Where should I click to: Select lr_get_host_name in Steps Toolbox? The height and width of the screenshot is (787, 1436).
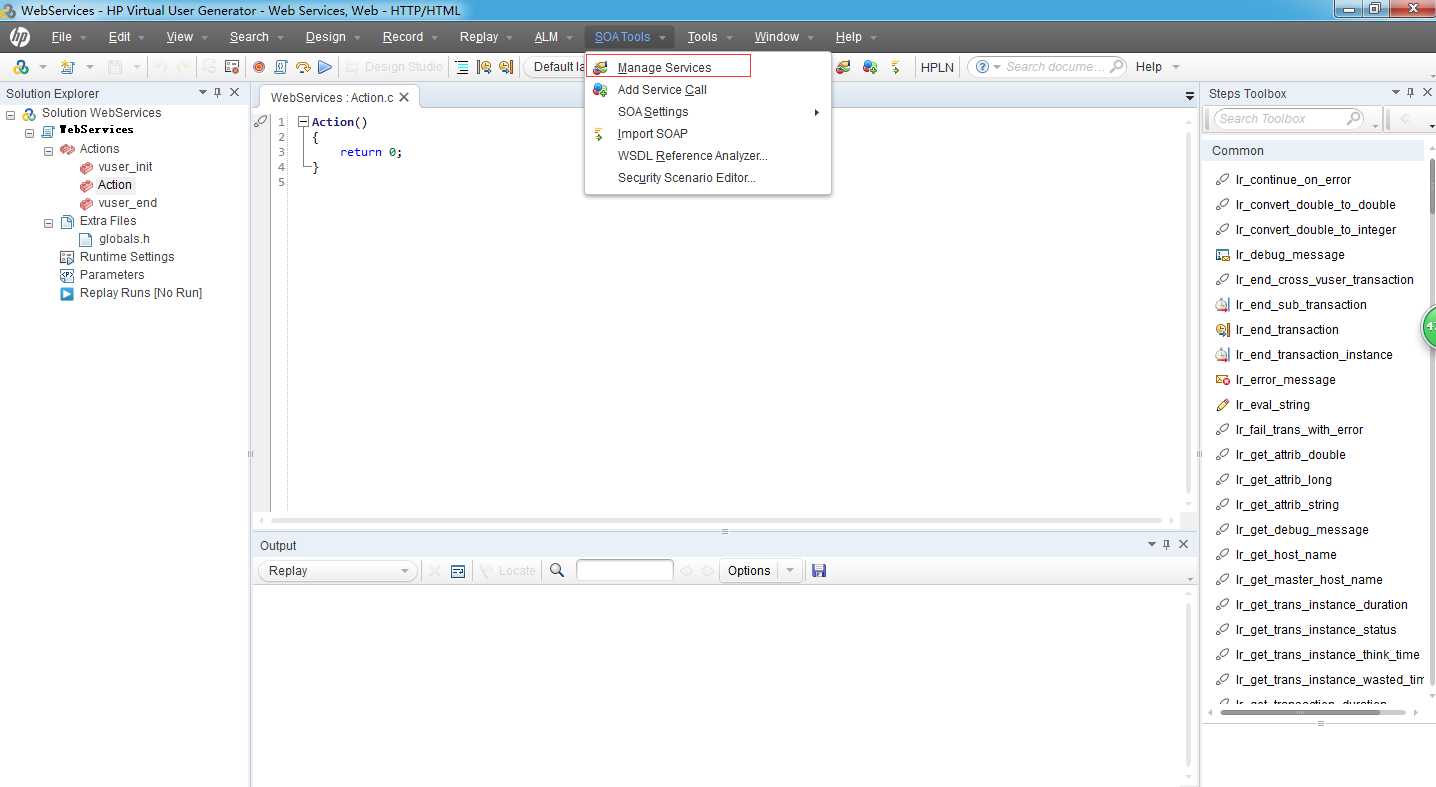pyautogui.click(x=1286, y=555)
